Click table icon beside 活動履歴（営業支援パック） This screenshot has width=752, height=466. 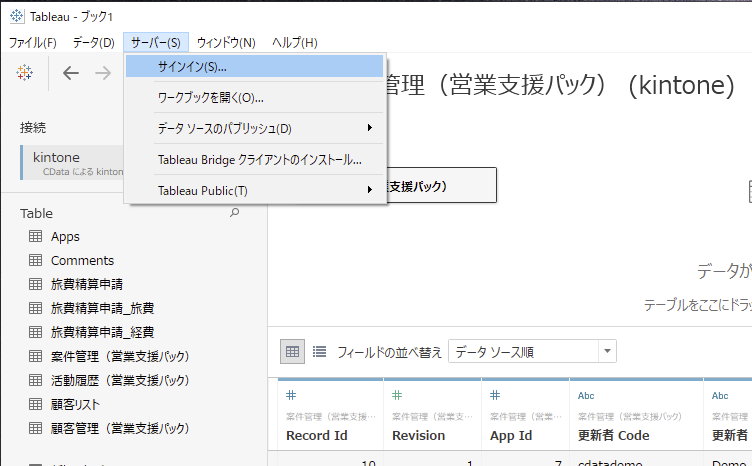click(35, 380)
